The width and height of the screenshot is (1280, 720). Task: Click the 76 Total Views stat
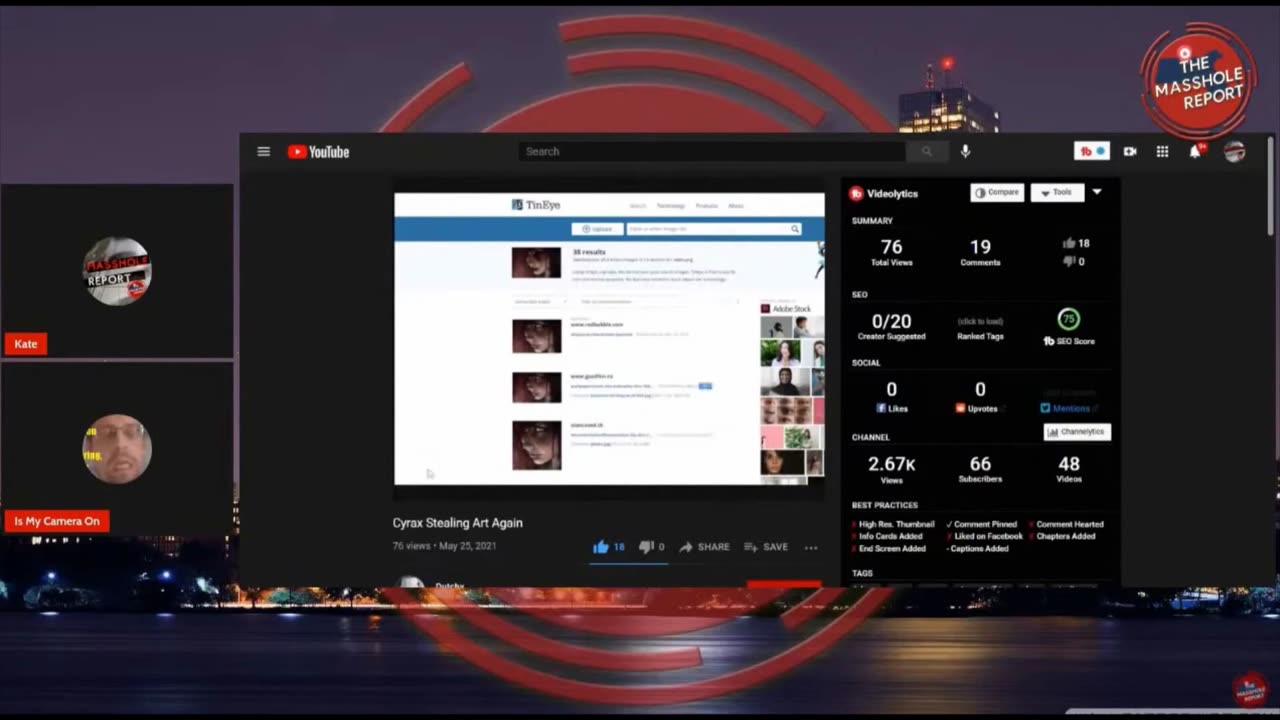[891, 250]
